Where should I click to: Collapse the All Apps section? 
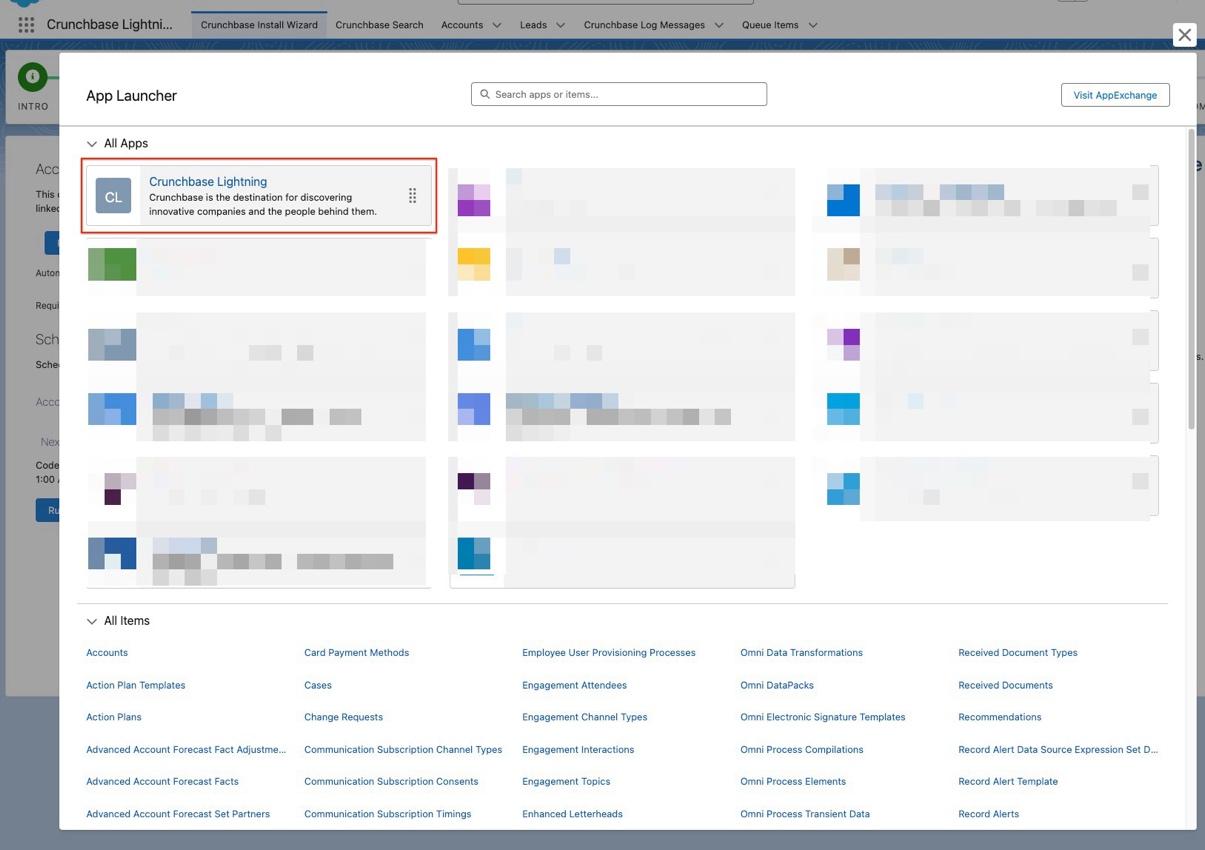tap(92, 144)
